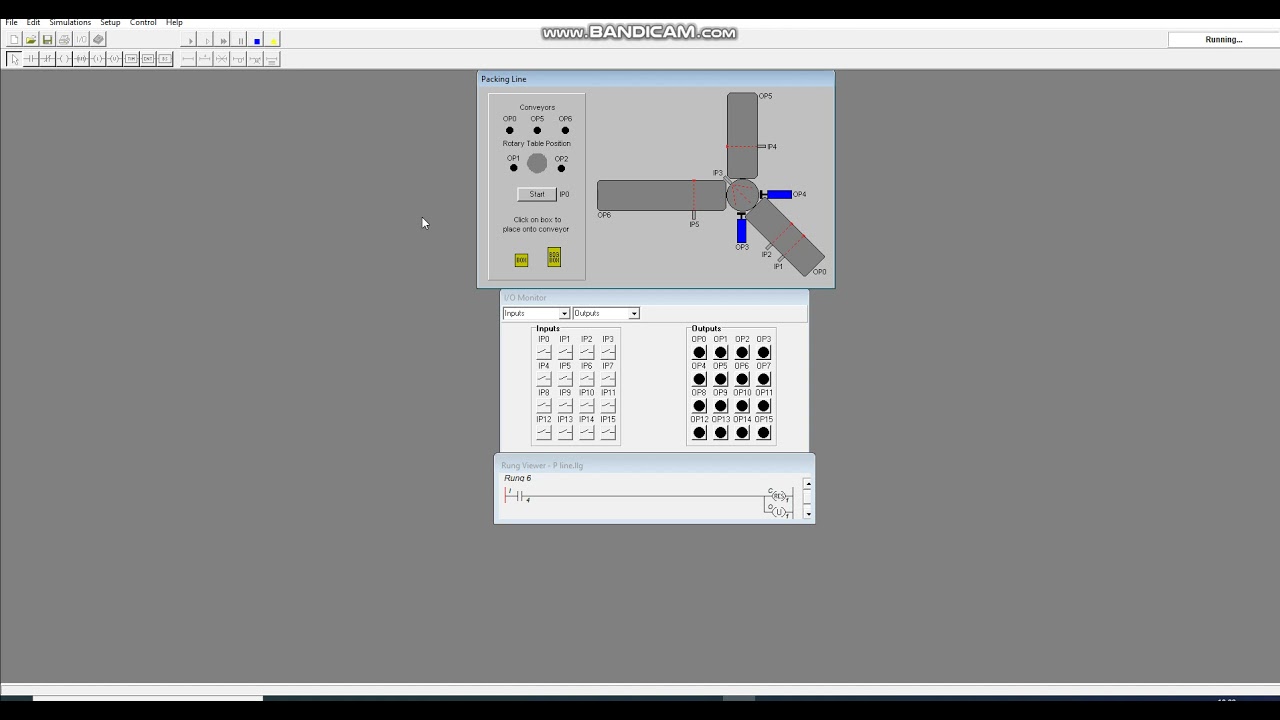This screenshot has height=720, width=1280.
Task: Click output indicator OP7 in I/O Monitor
Action: (764, 379)
